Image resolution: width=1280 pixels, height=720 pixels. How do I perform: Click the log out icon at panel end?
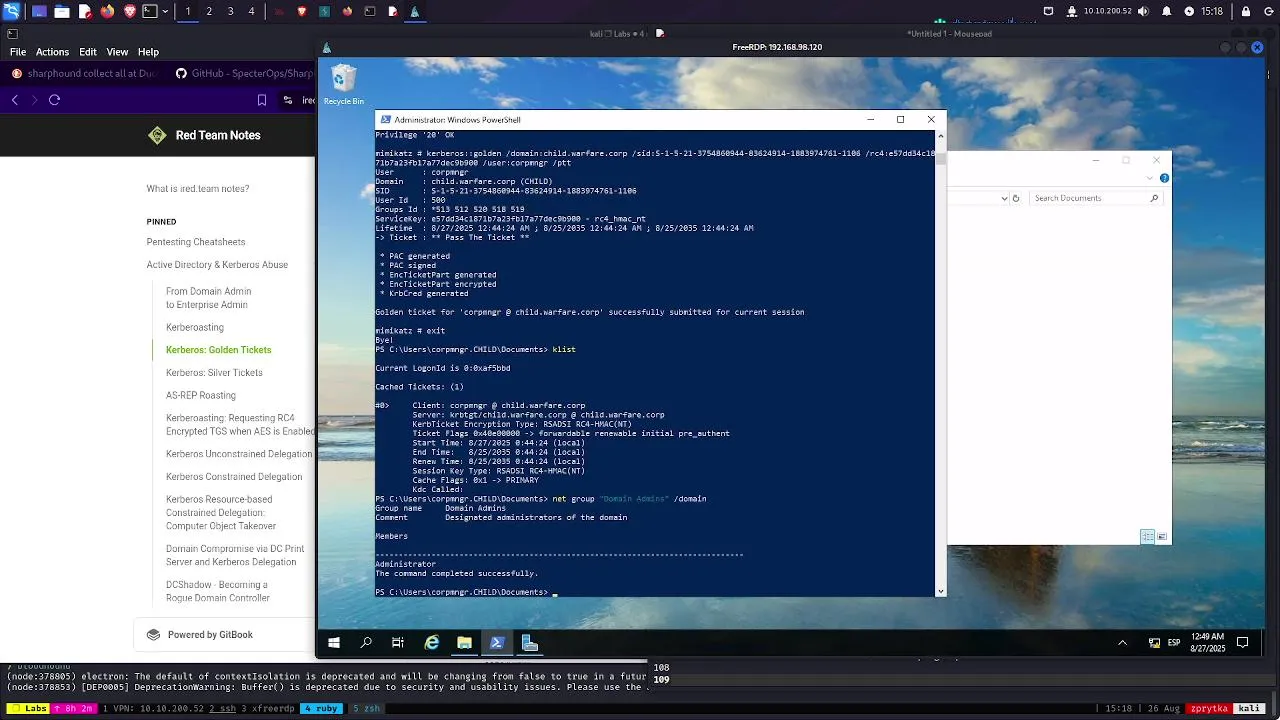coord(1268,11)
